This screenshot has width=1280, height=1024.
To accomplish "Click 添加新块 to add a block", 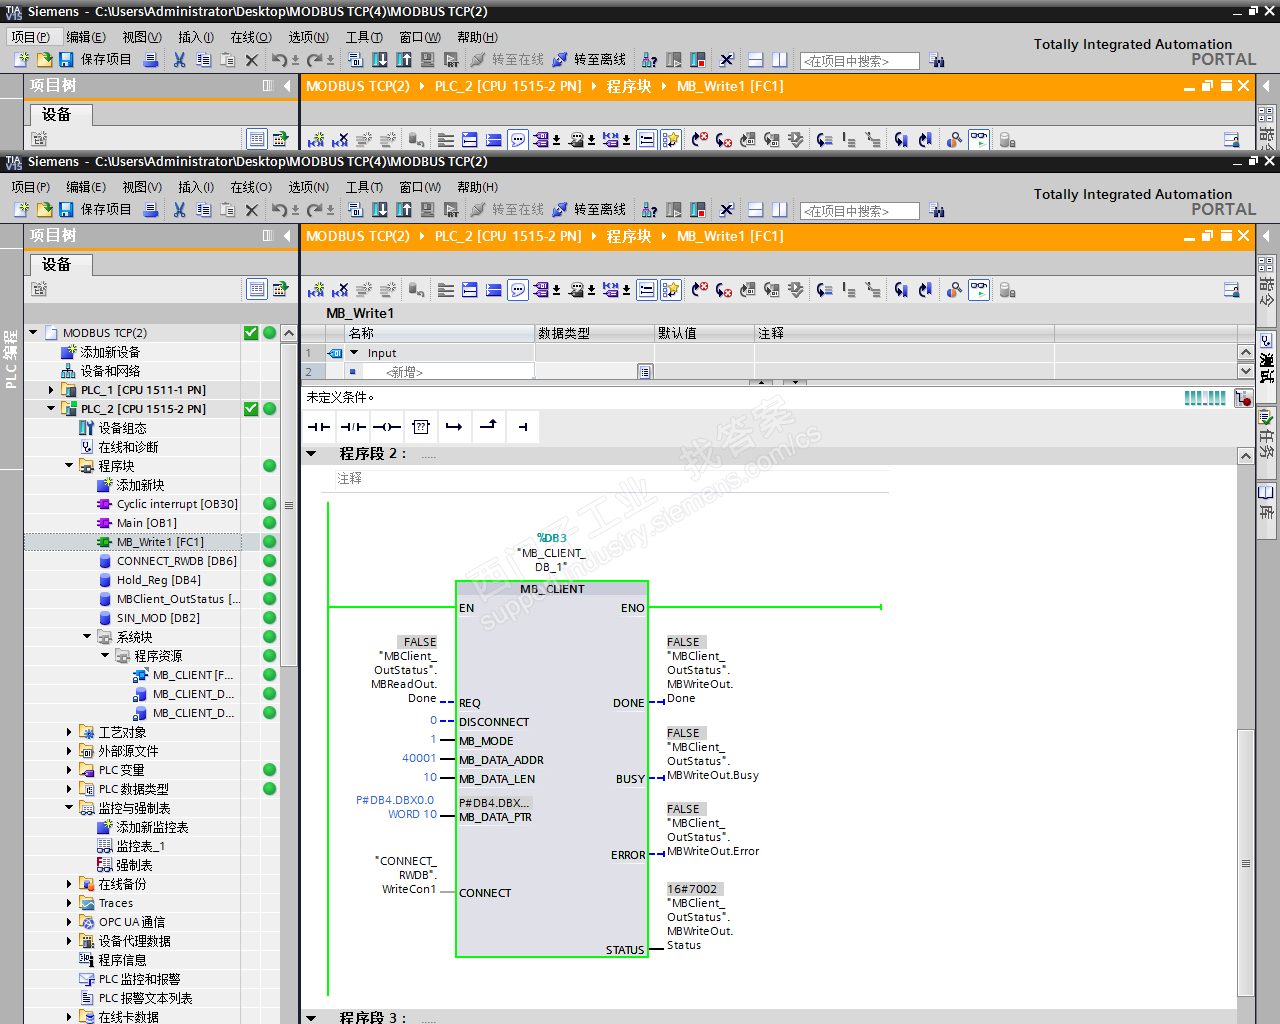I will pos(140,485).
